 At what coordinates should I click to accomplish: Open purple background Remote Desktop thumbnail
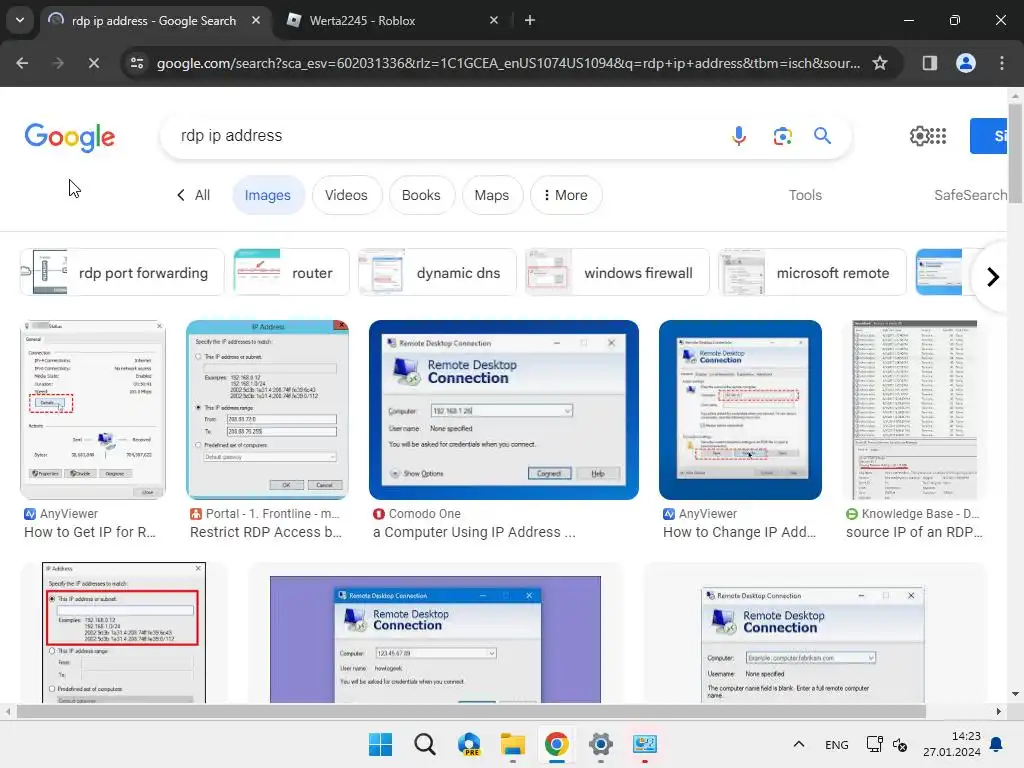436,639
